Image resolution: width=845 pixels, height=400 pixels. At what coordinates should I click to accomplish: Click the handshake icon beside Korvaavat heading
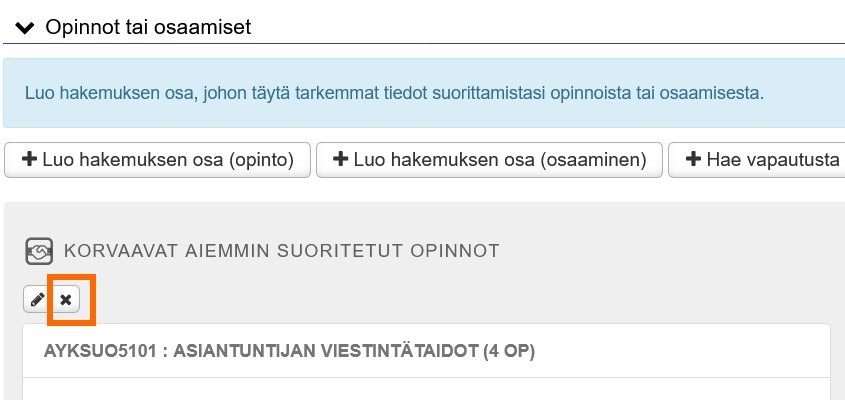(x=38, y=250)
